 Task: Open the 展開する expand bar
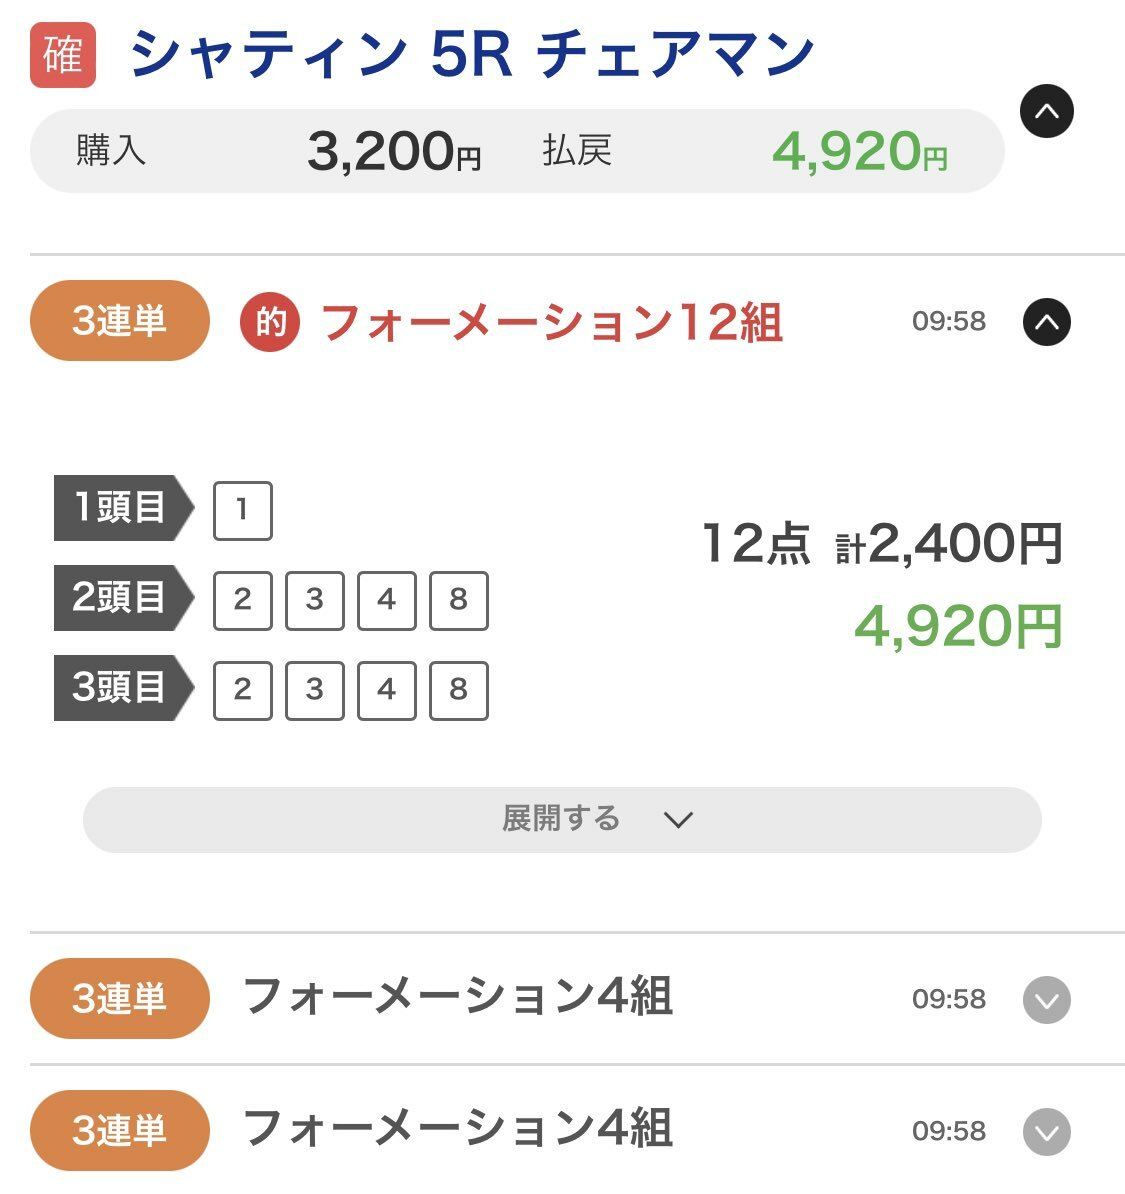click(x=562, y=819)
